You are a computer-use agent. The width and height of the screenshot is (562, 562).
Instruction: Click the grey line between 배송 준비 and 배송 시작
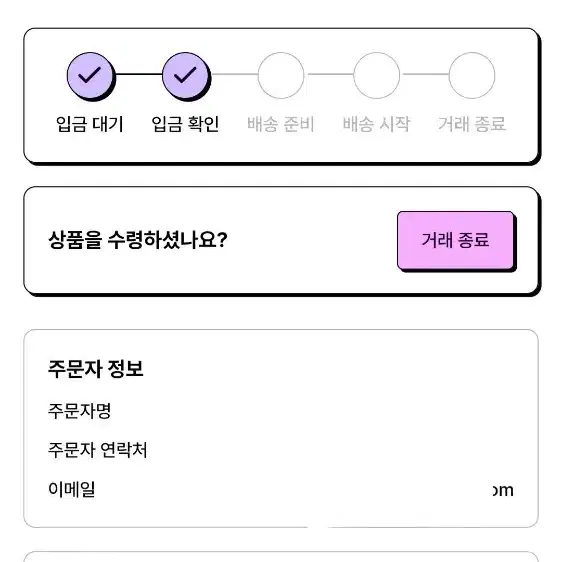(329, 74)
